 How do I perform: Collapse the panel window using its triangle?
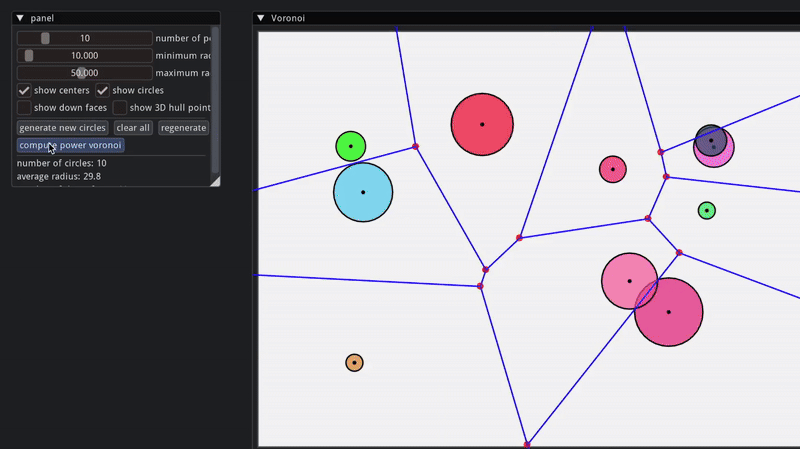pyautogui.click(x=20, y=18)
